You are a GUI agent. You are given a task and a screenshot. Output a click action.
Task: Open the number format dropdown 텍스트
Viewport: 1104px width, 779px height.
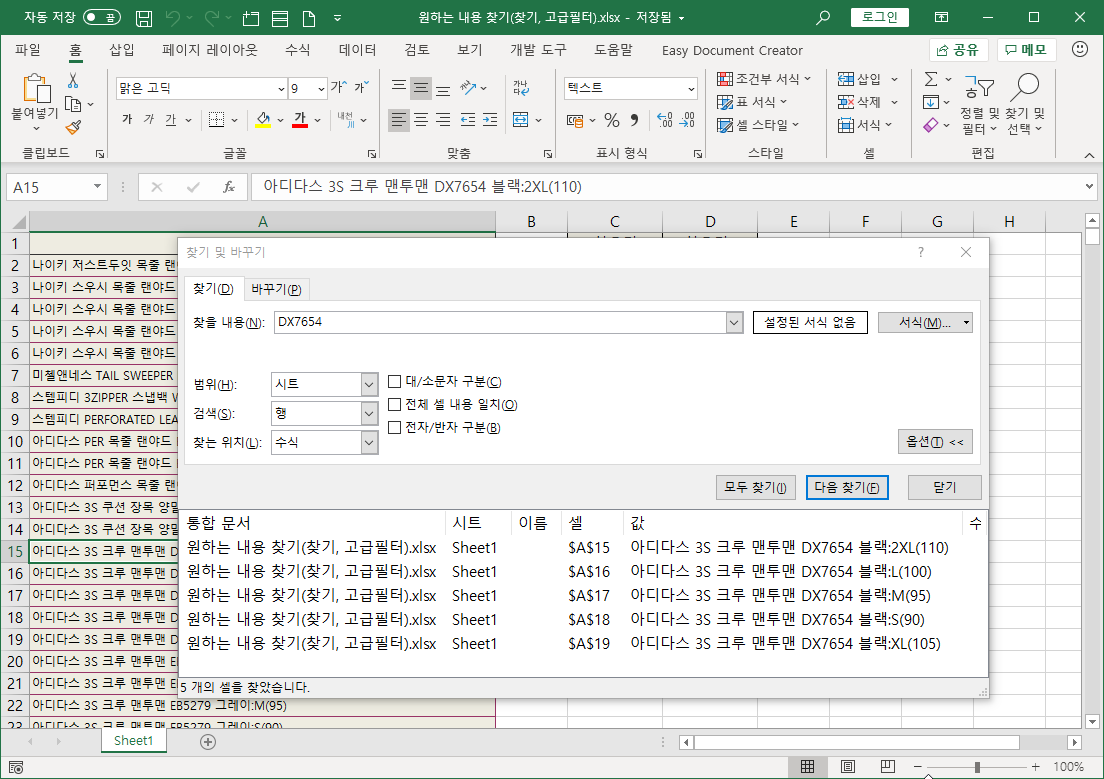pos(691,89)
